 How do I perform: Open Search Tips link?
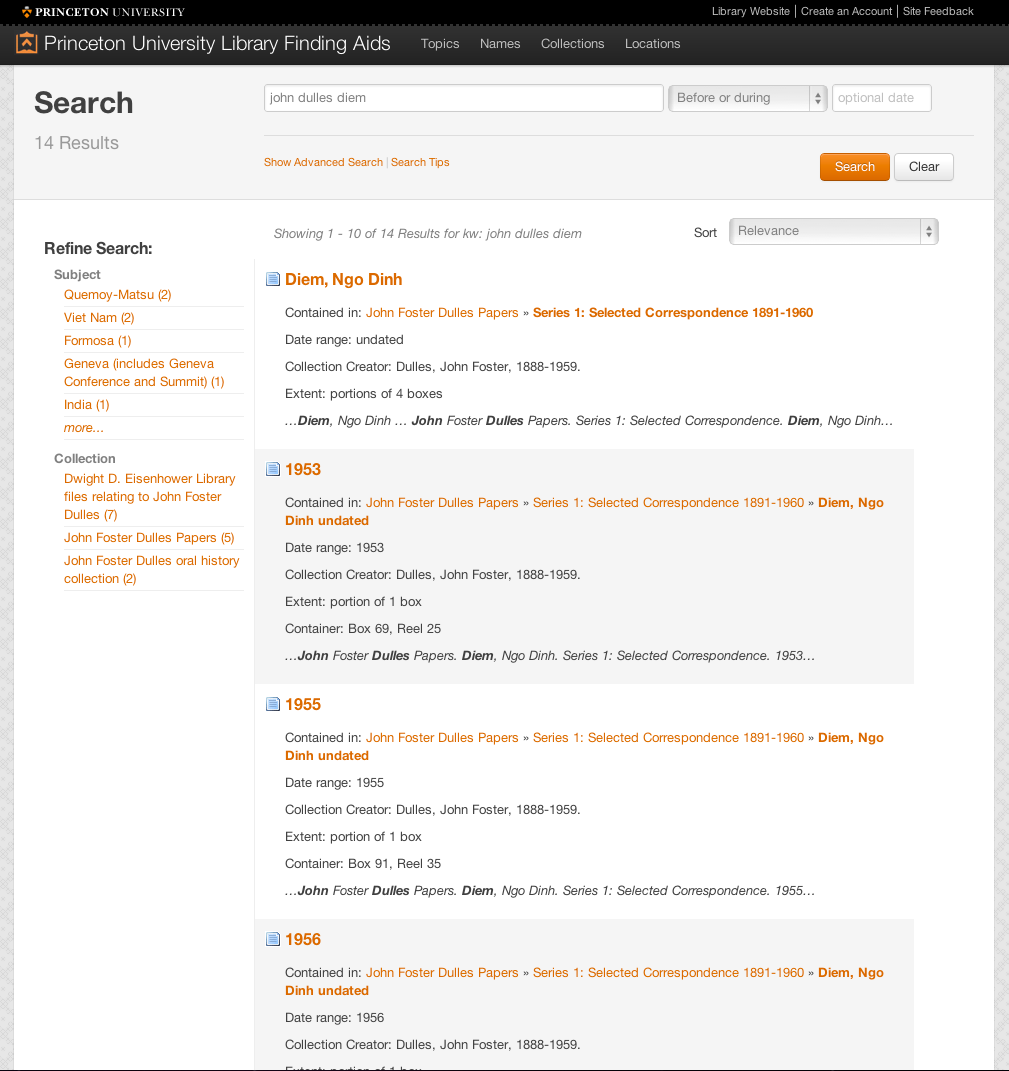point(420,163)
